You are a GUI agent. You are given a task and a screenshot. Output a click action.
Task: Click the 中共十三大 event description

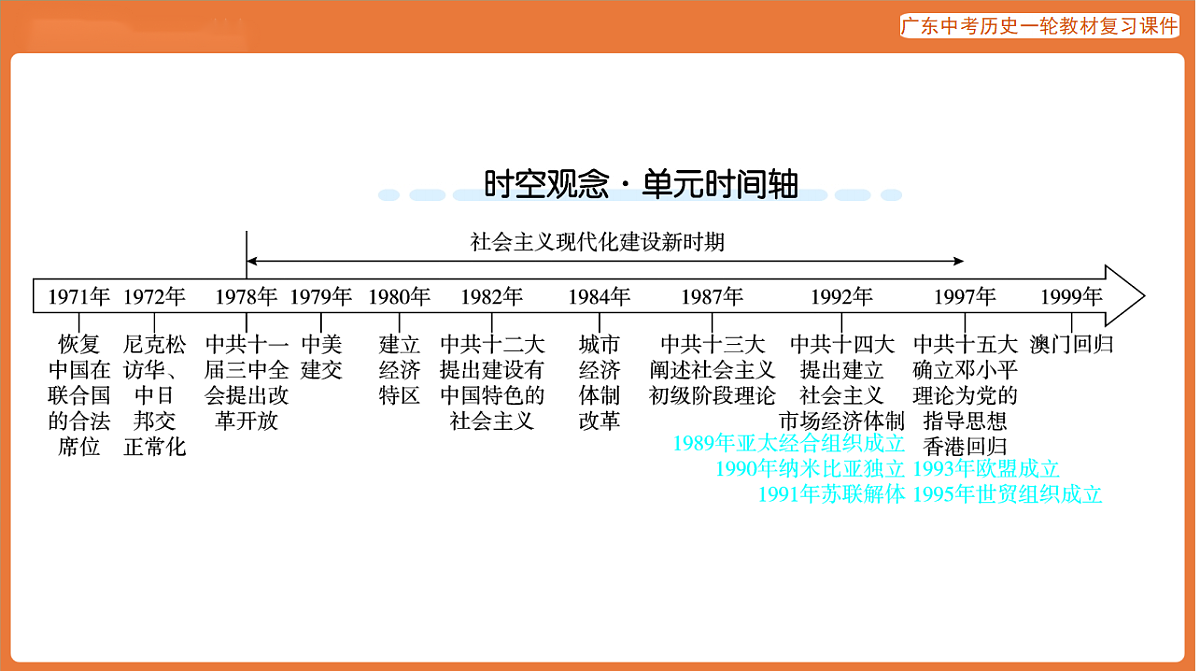pyautogui.click(x=712, y=370)
